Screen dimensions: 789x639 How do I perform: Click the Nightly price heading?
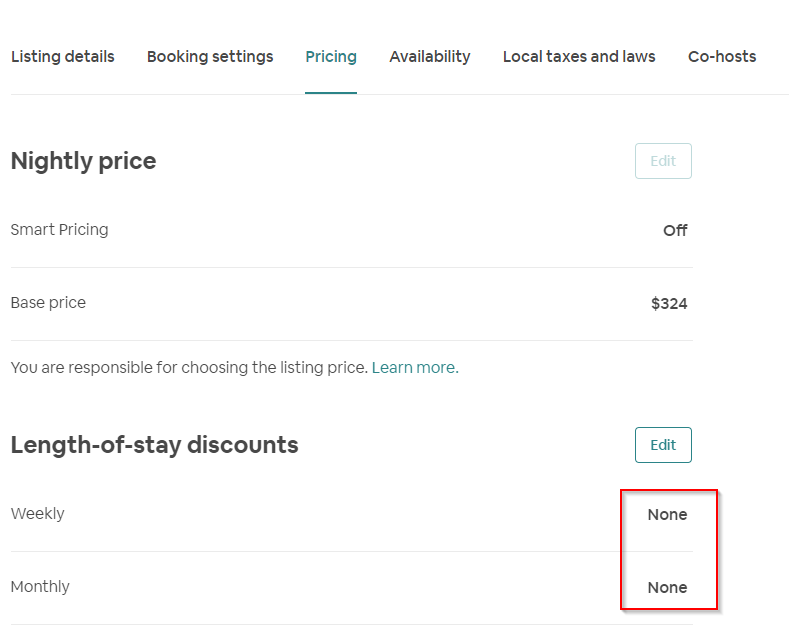[83, 161]
